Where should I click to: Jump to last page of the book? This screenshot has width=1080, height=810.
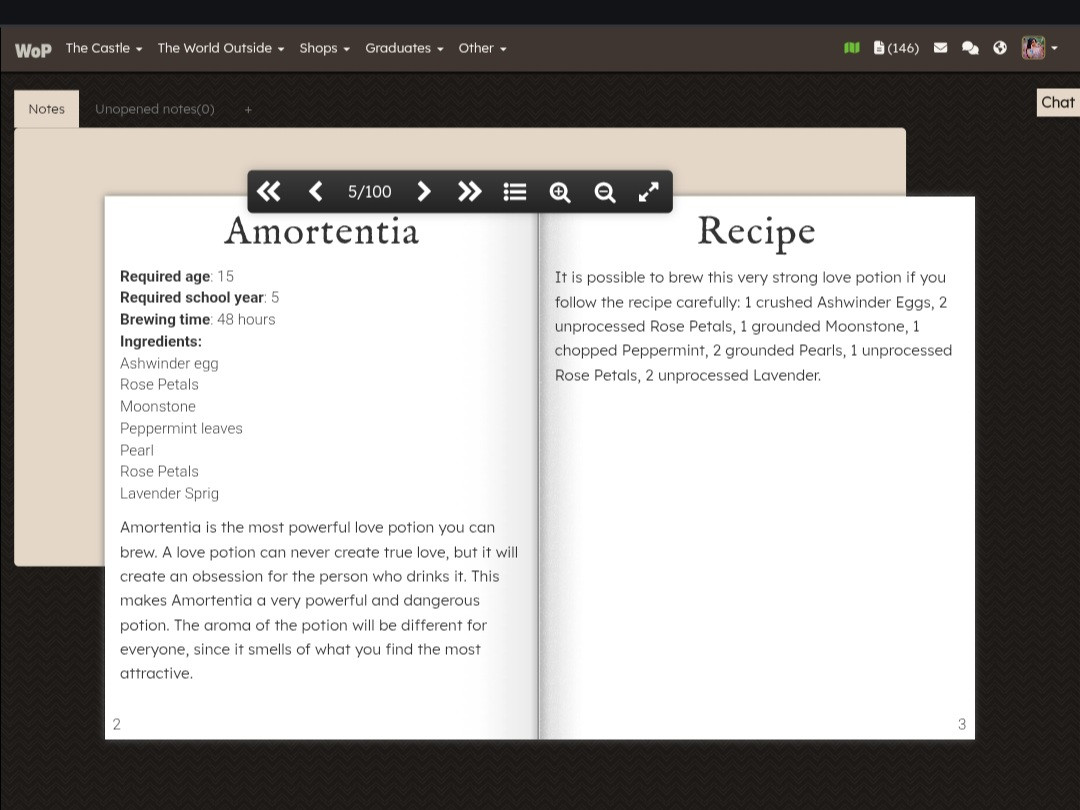[x=470, y=191]
